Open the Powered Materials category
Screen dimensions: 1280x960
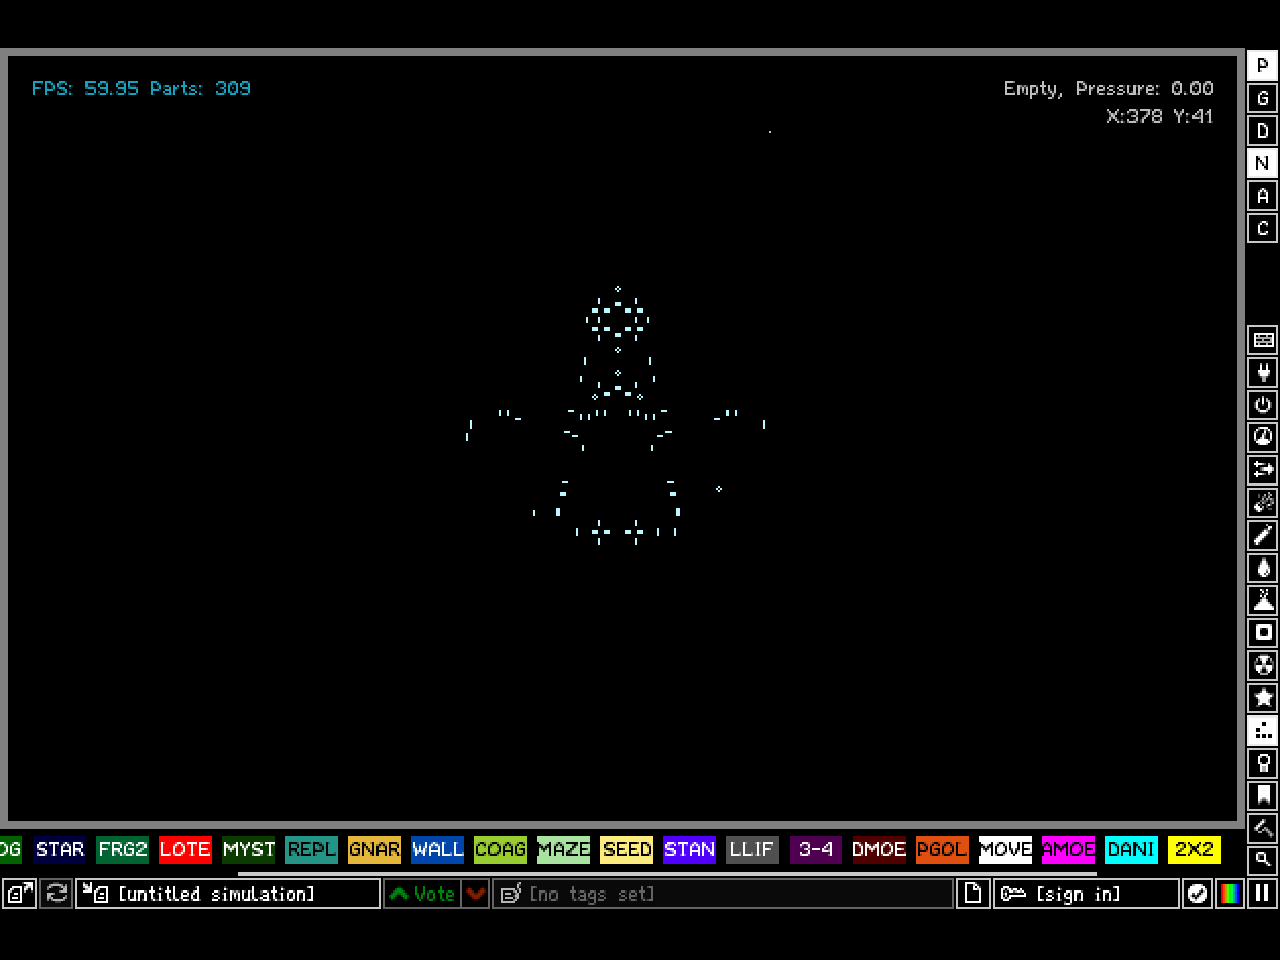pyautogui.click(x=1263, y=405)
